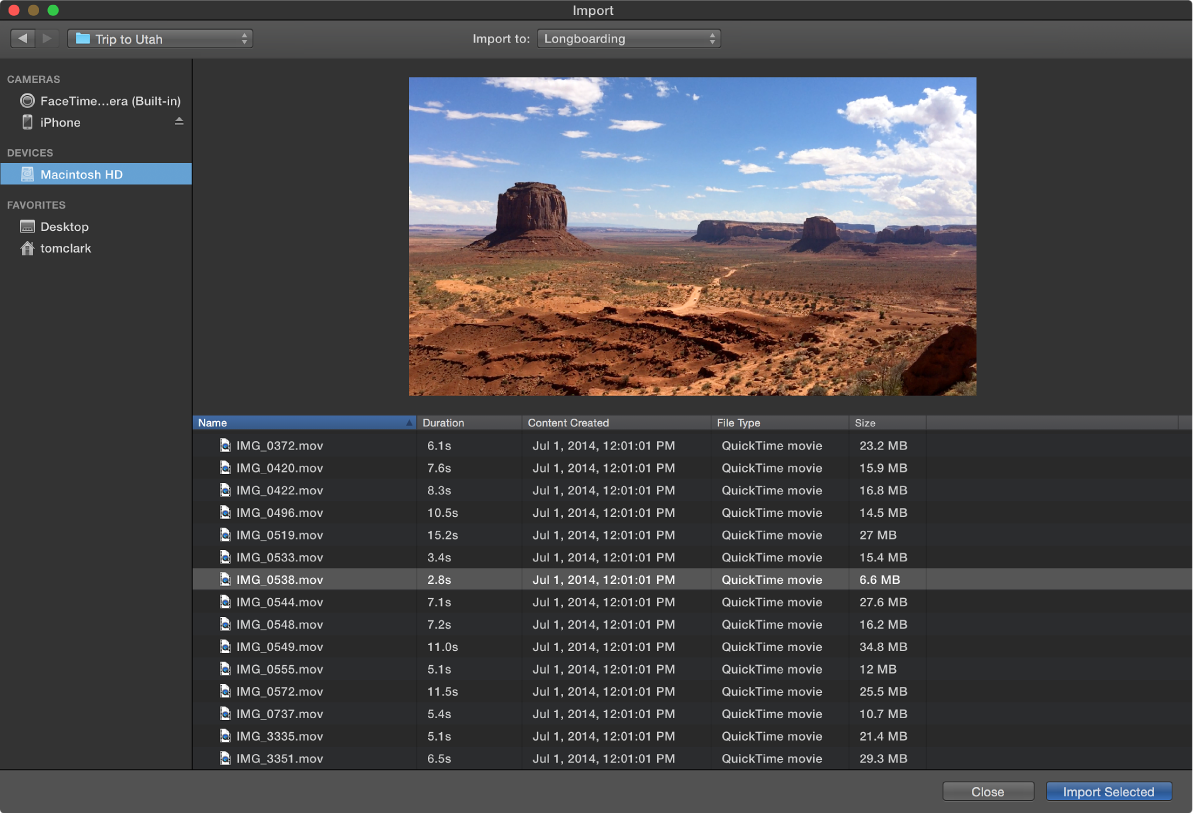This screenshot has height=814, width=1194.
Task: Open the Import to destination popup
Action: [x=629, y=38]
